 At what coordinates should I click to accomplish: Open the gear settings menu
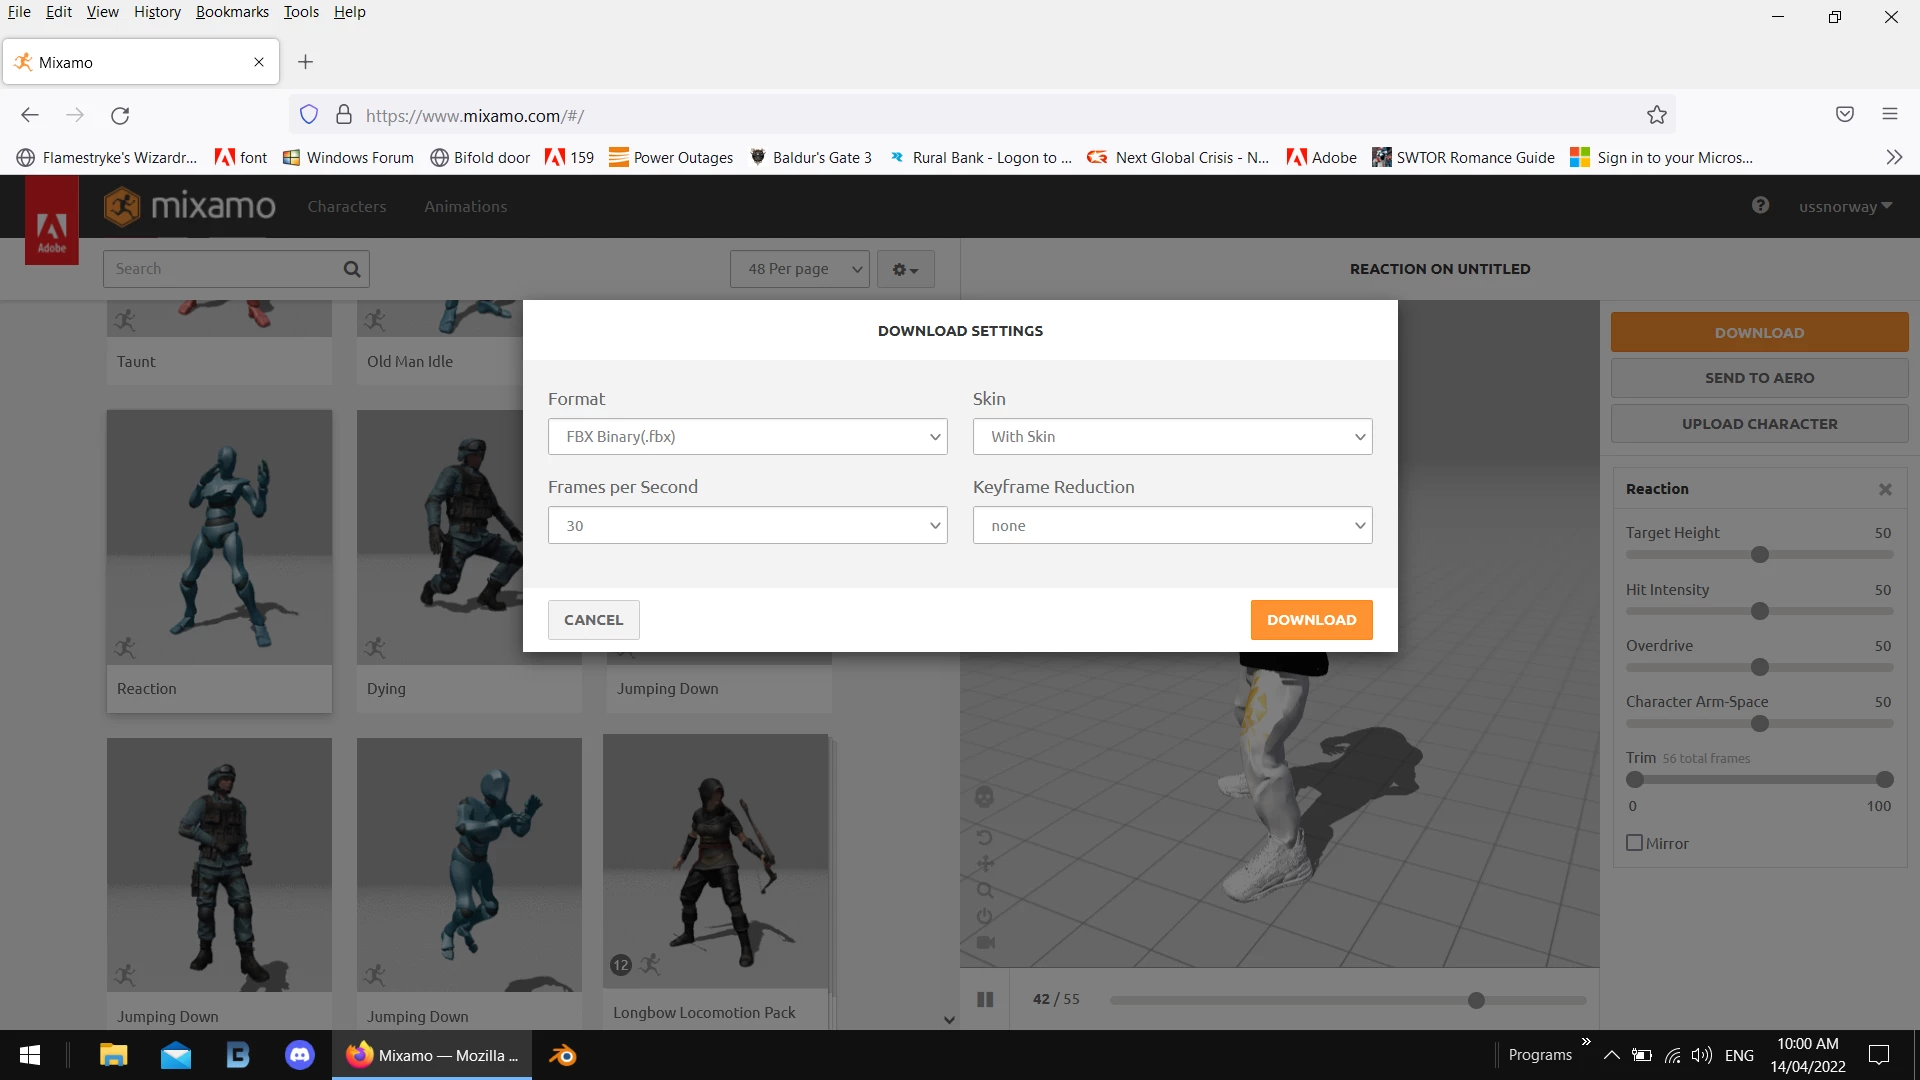905,269
